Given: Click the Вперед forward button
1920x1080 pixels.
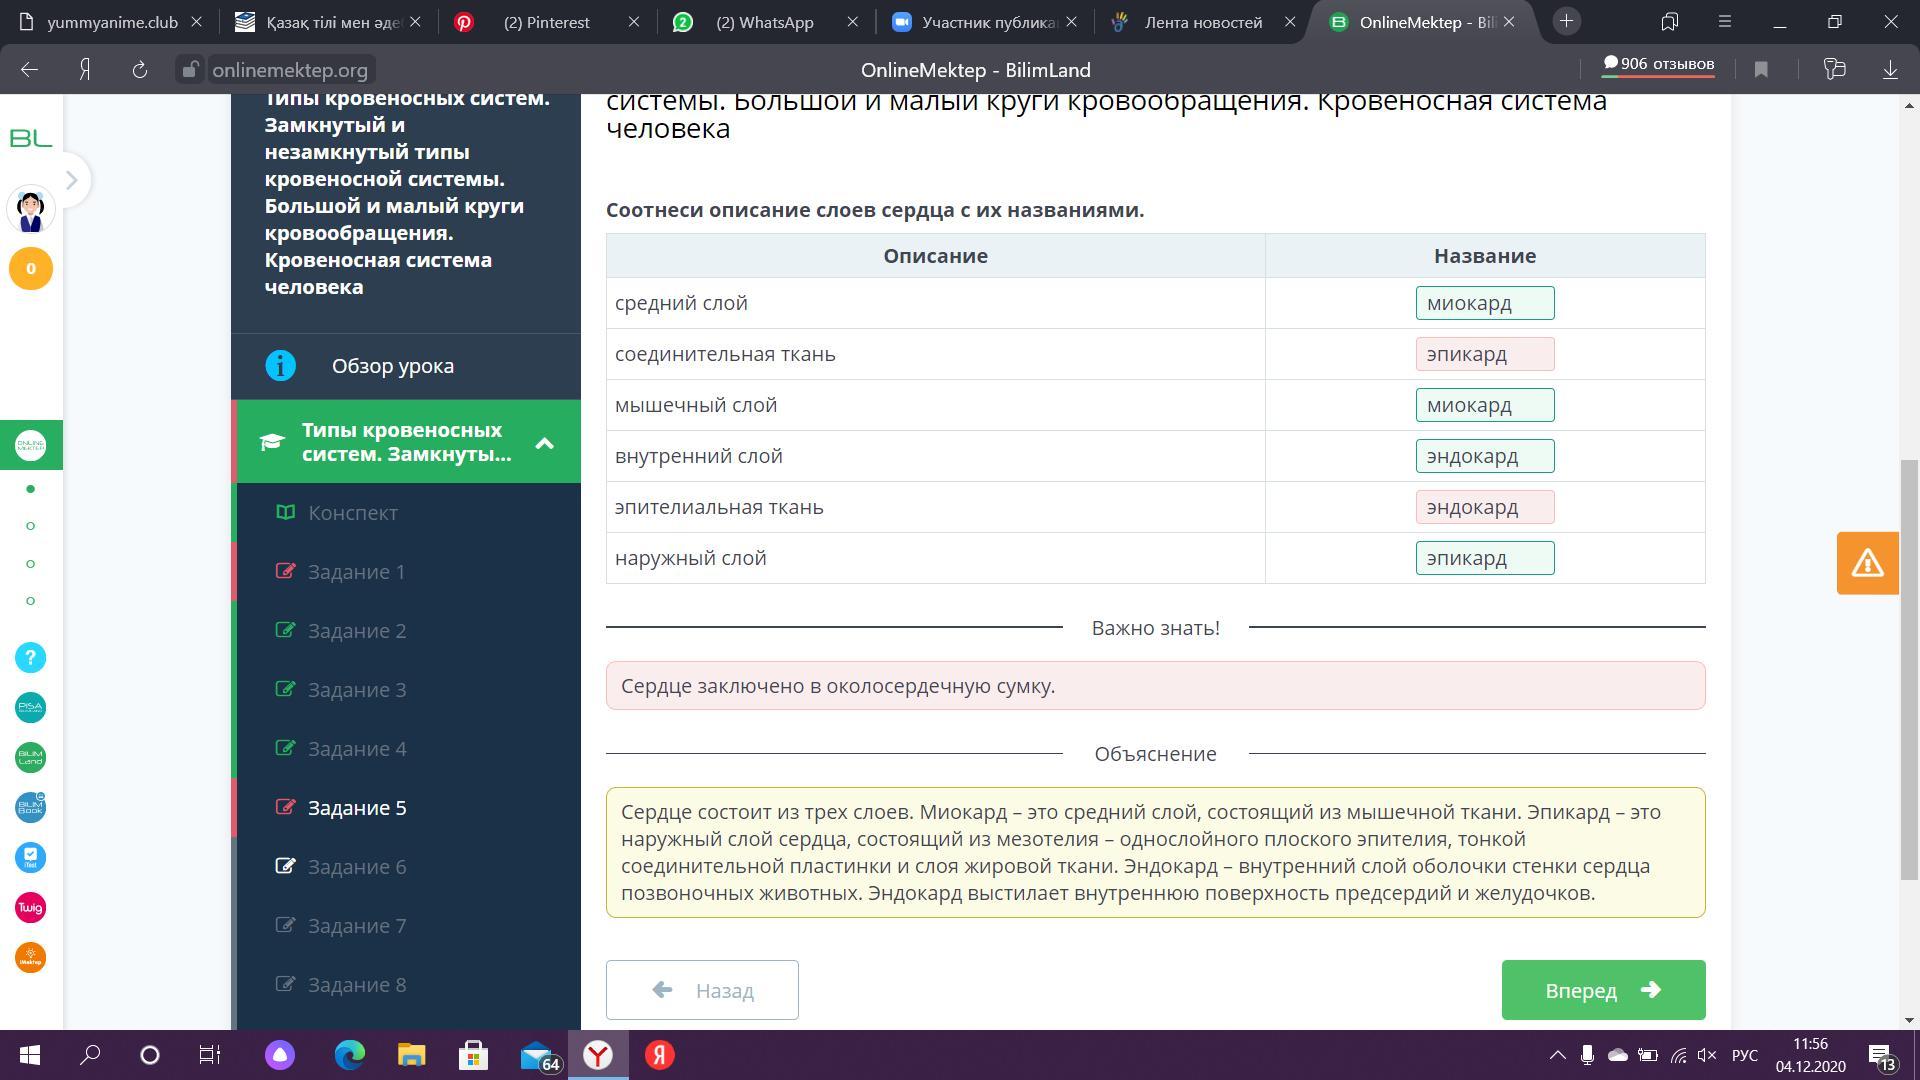Looking at the screenshot, I should click(1603, 990).
